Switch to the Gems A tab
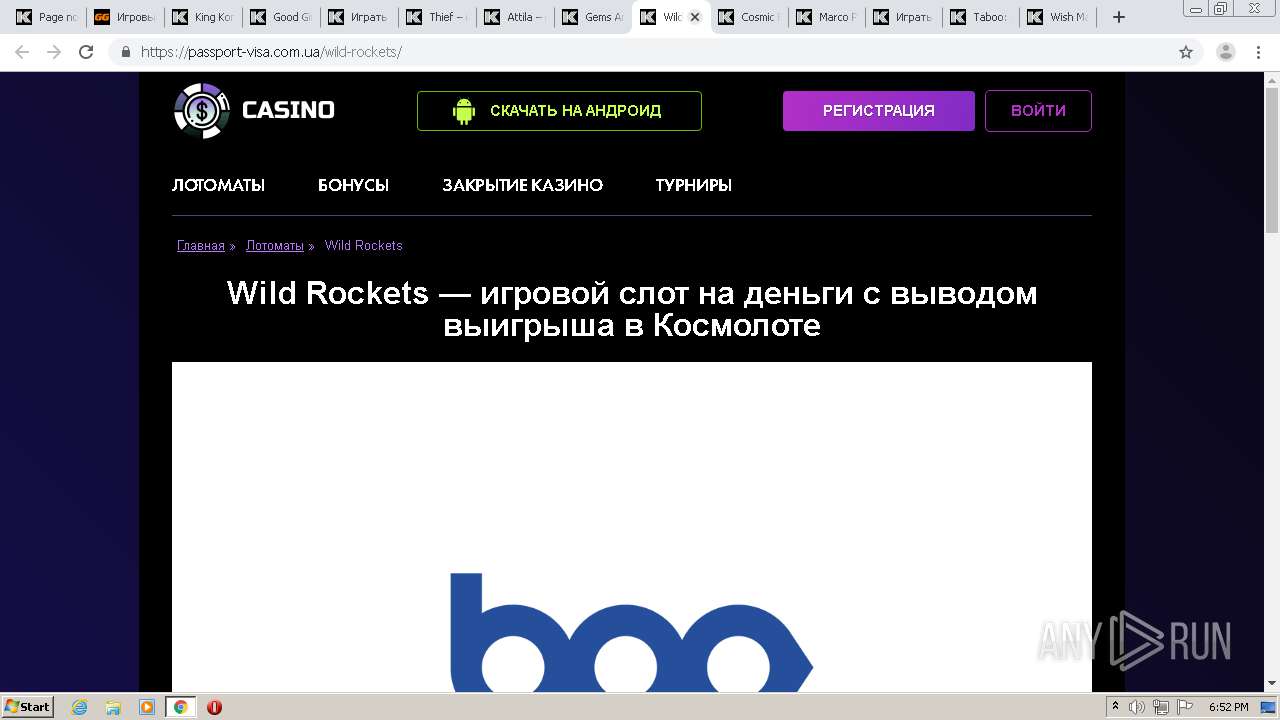This screenshot has width=1280, height=720. [x=592, y=17]
